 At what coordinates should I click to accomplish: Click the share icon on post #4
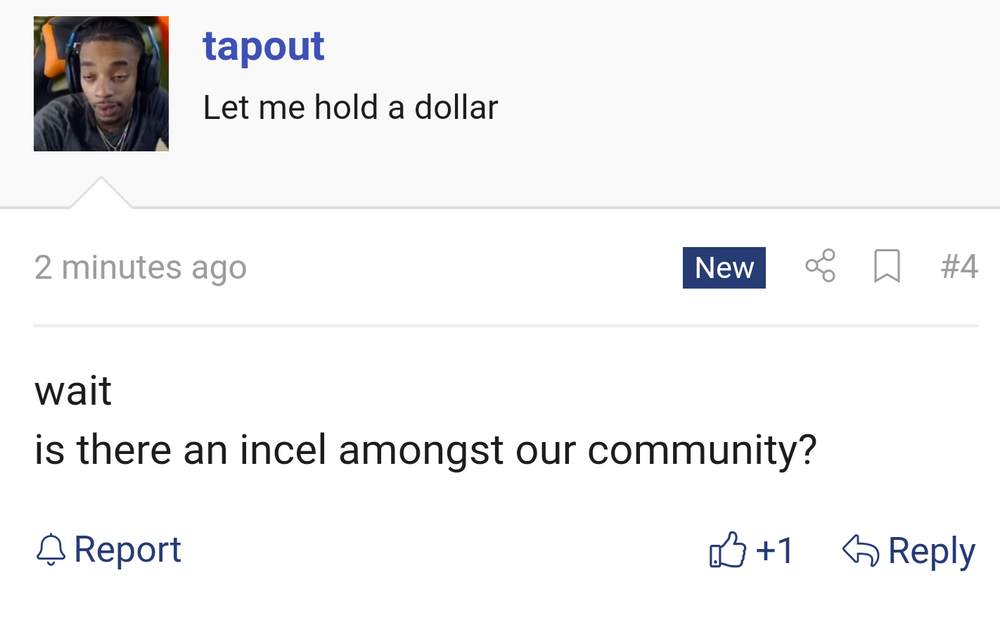coord(820,267)
